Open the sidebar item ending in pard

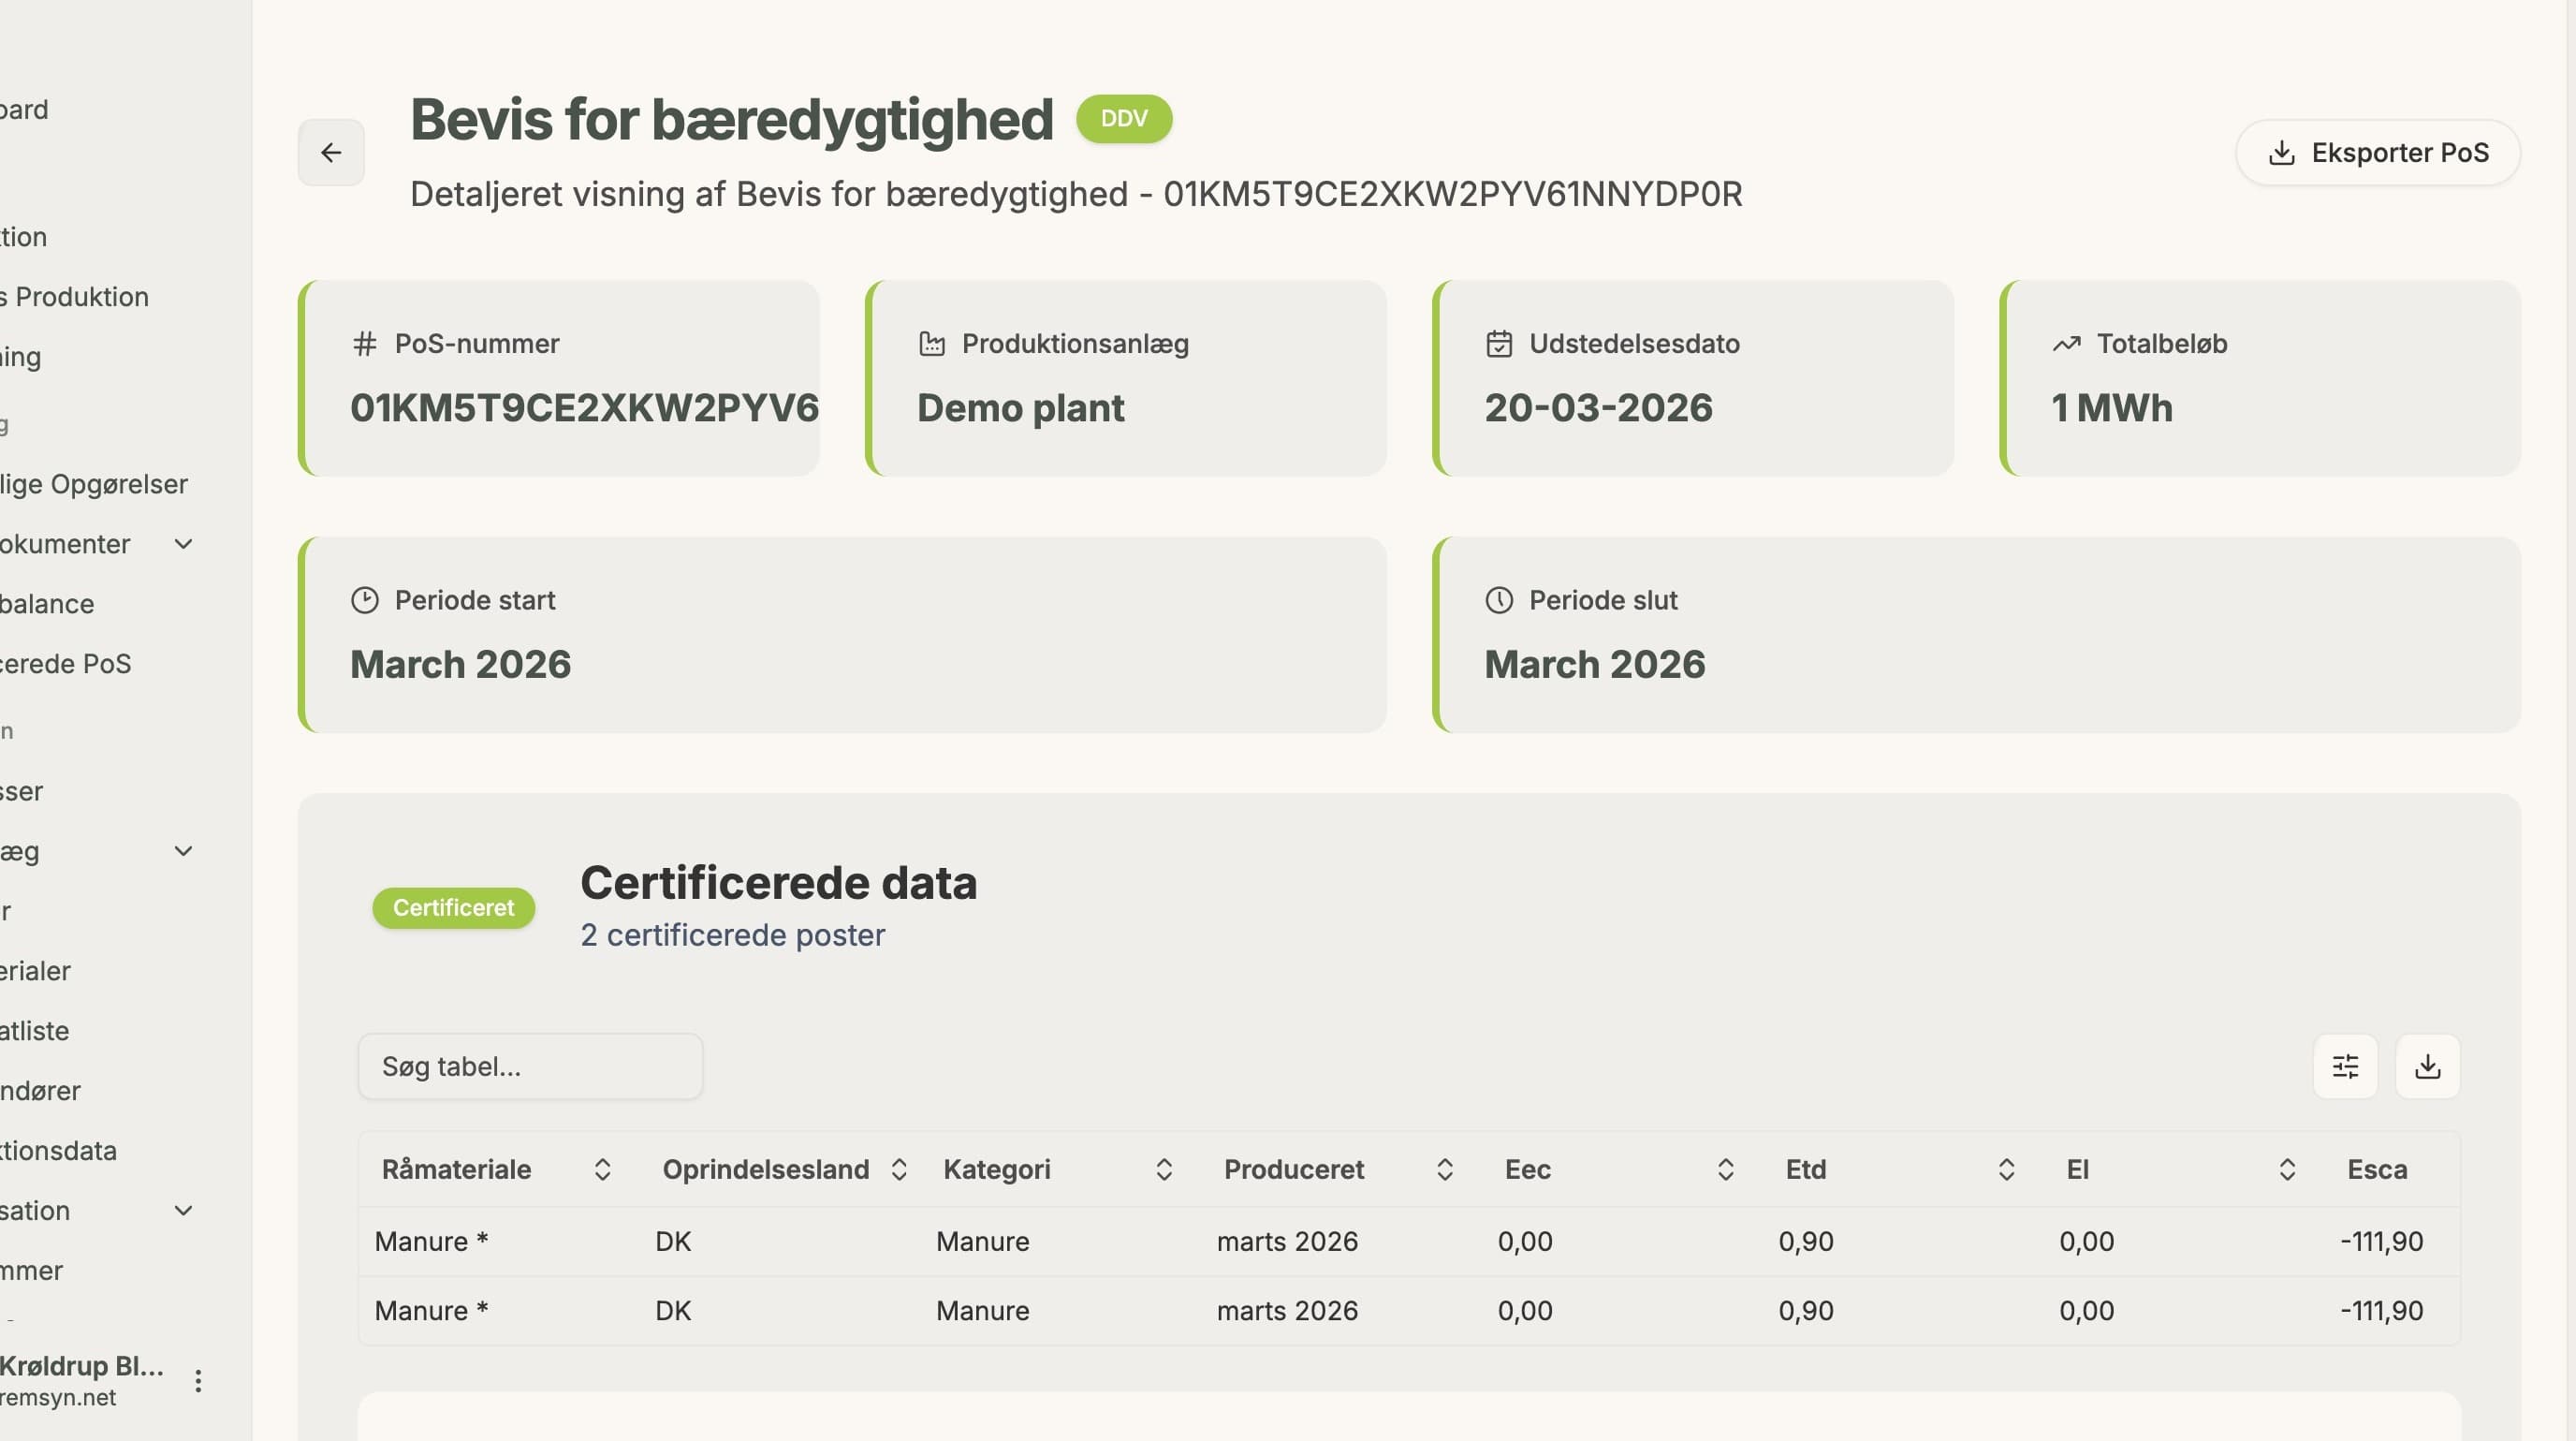[x=24, y=109]
